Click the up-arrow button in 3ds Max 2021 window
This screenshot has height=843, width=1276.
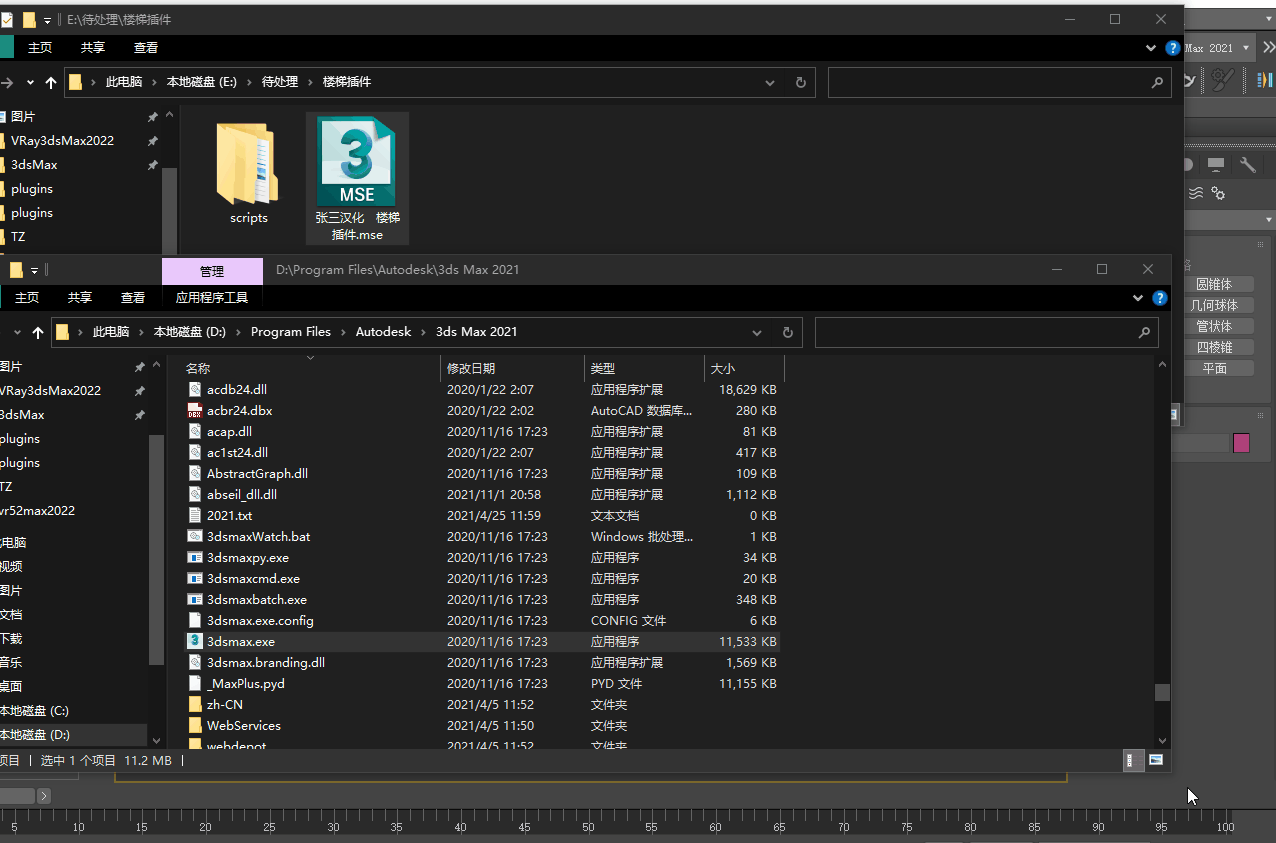coord(38,332)
